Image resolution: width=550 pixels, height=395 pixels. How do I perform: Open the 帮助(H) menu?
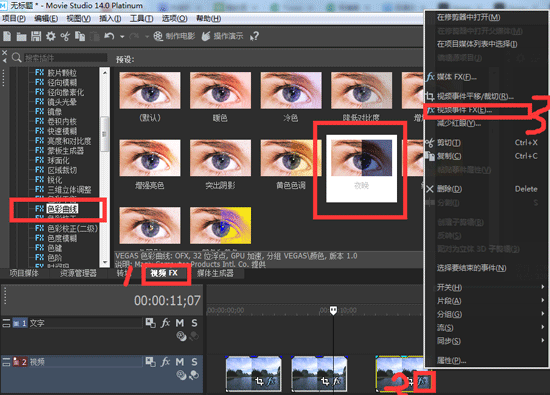[208, 18]
